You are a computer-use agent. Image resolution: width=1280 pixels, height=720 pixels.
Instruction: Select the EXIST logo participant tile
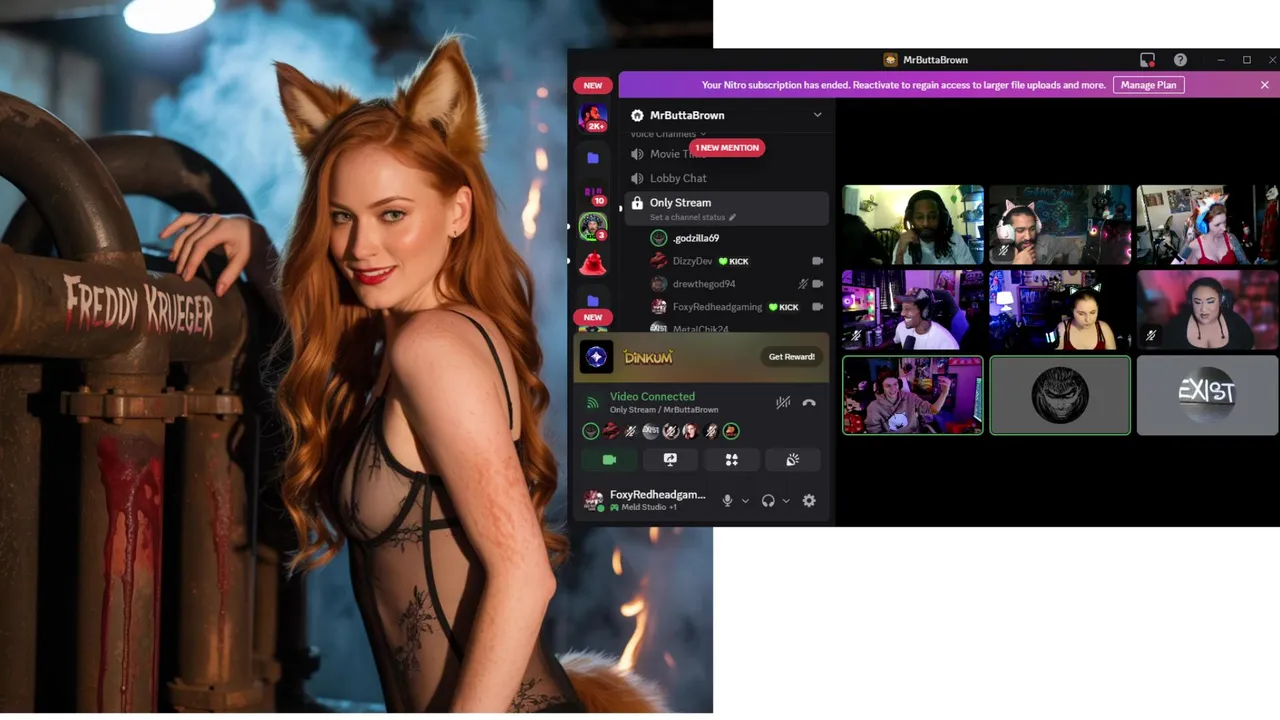point(1207,395)
